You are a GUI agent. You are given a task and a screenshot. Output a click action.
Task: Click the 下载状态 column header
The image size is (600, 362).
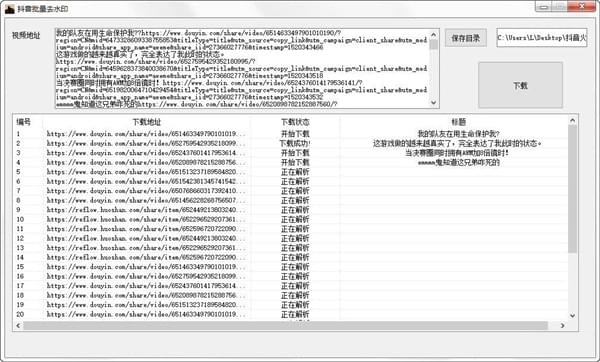point(295,122)
